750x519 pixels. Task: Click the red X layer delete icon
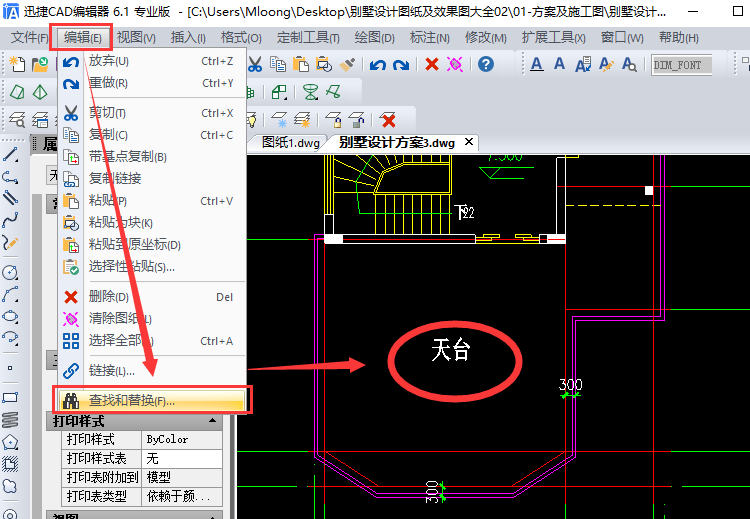(x=388, y=120)
